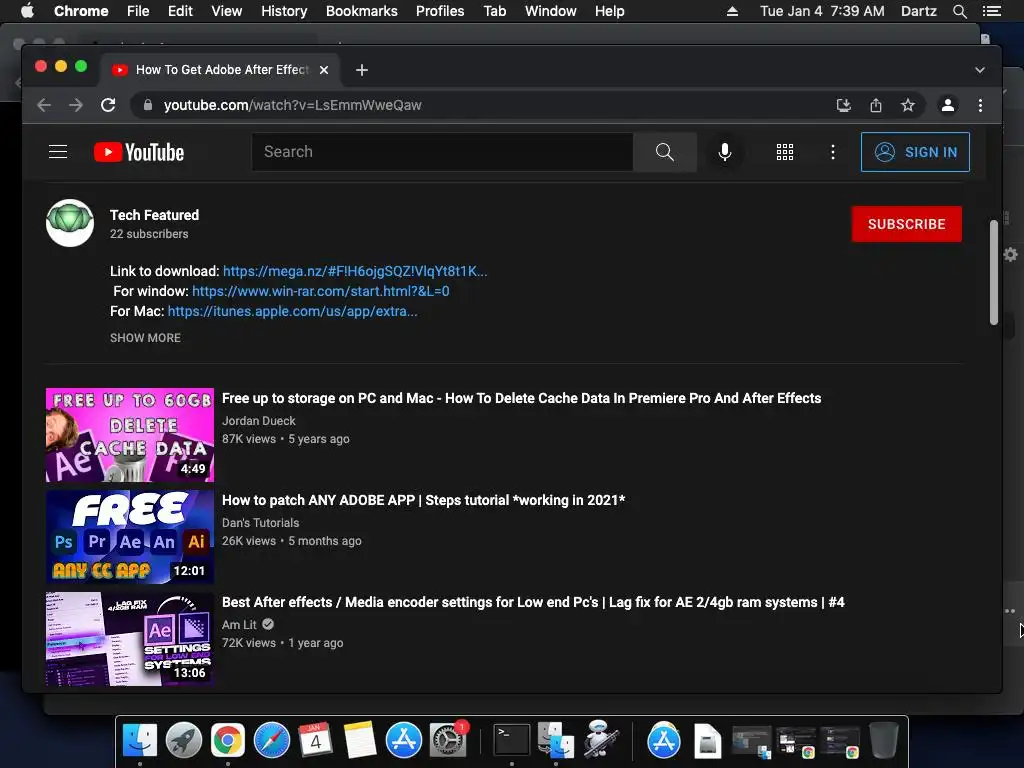Image resolution: width=1024 pixels, height=768 pixels.
Task: Close the How To Get Adobe After Effects tab
Action: point(324,70)
